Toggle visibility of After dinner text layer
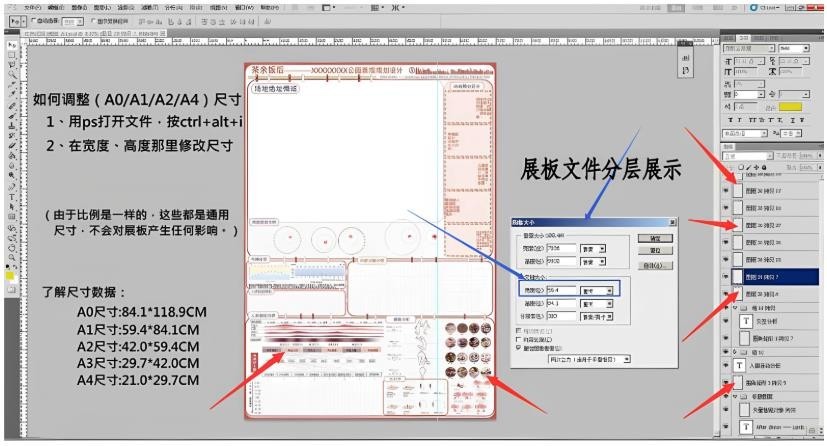Screen dimensions: 827x446 (x=726, y=427)
